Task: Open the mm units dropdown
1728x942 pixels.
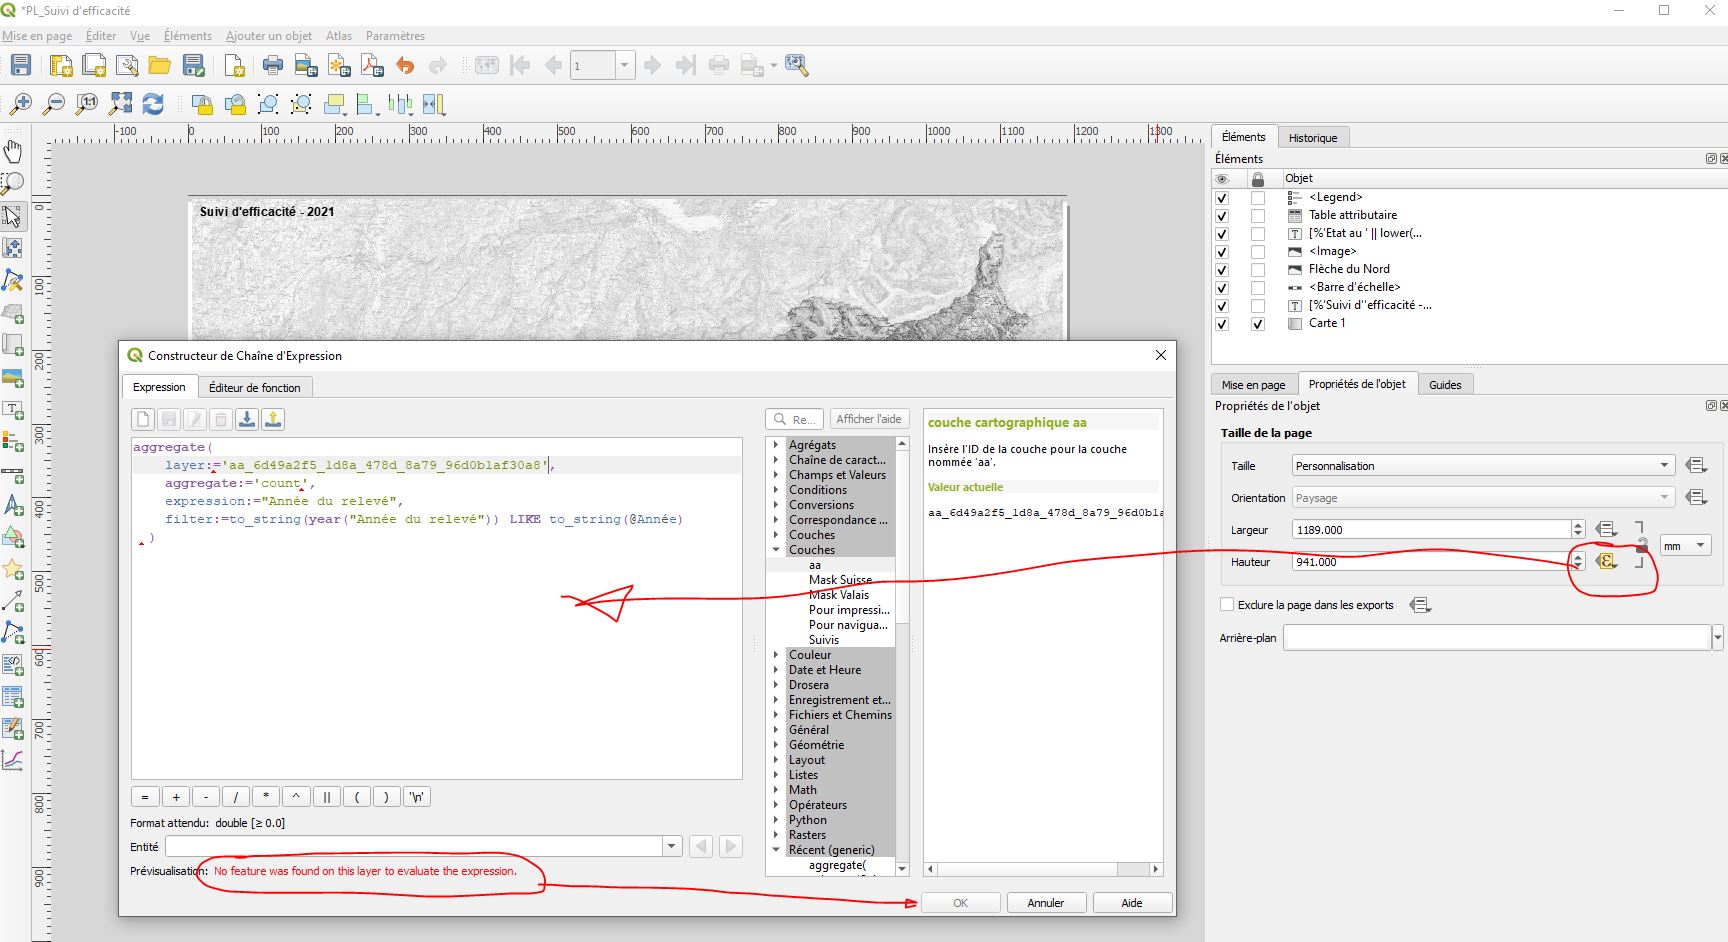Action: (1686, 545)
